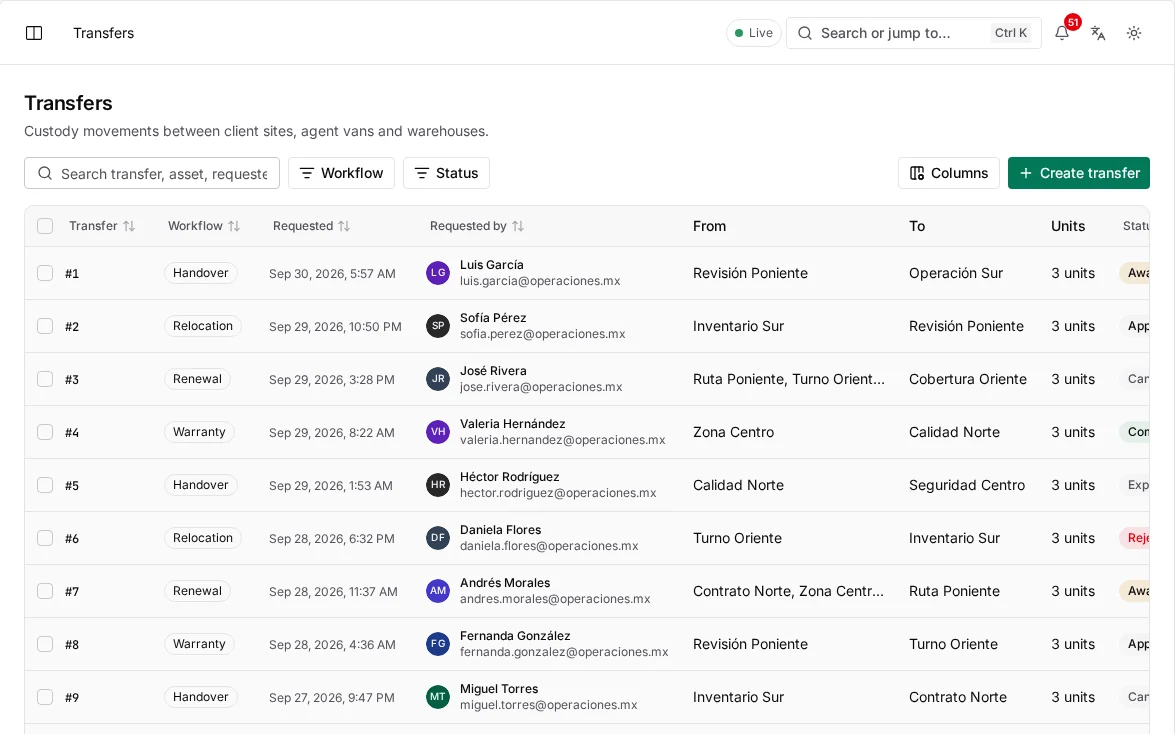Click Fernanda González name

point(515,636)
